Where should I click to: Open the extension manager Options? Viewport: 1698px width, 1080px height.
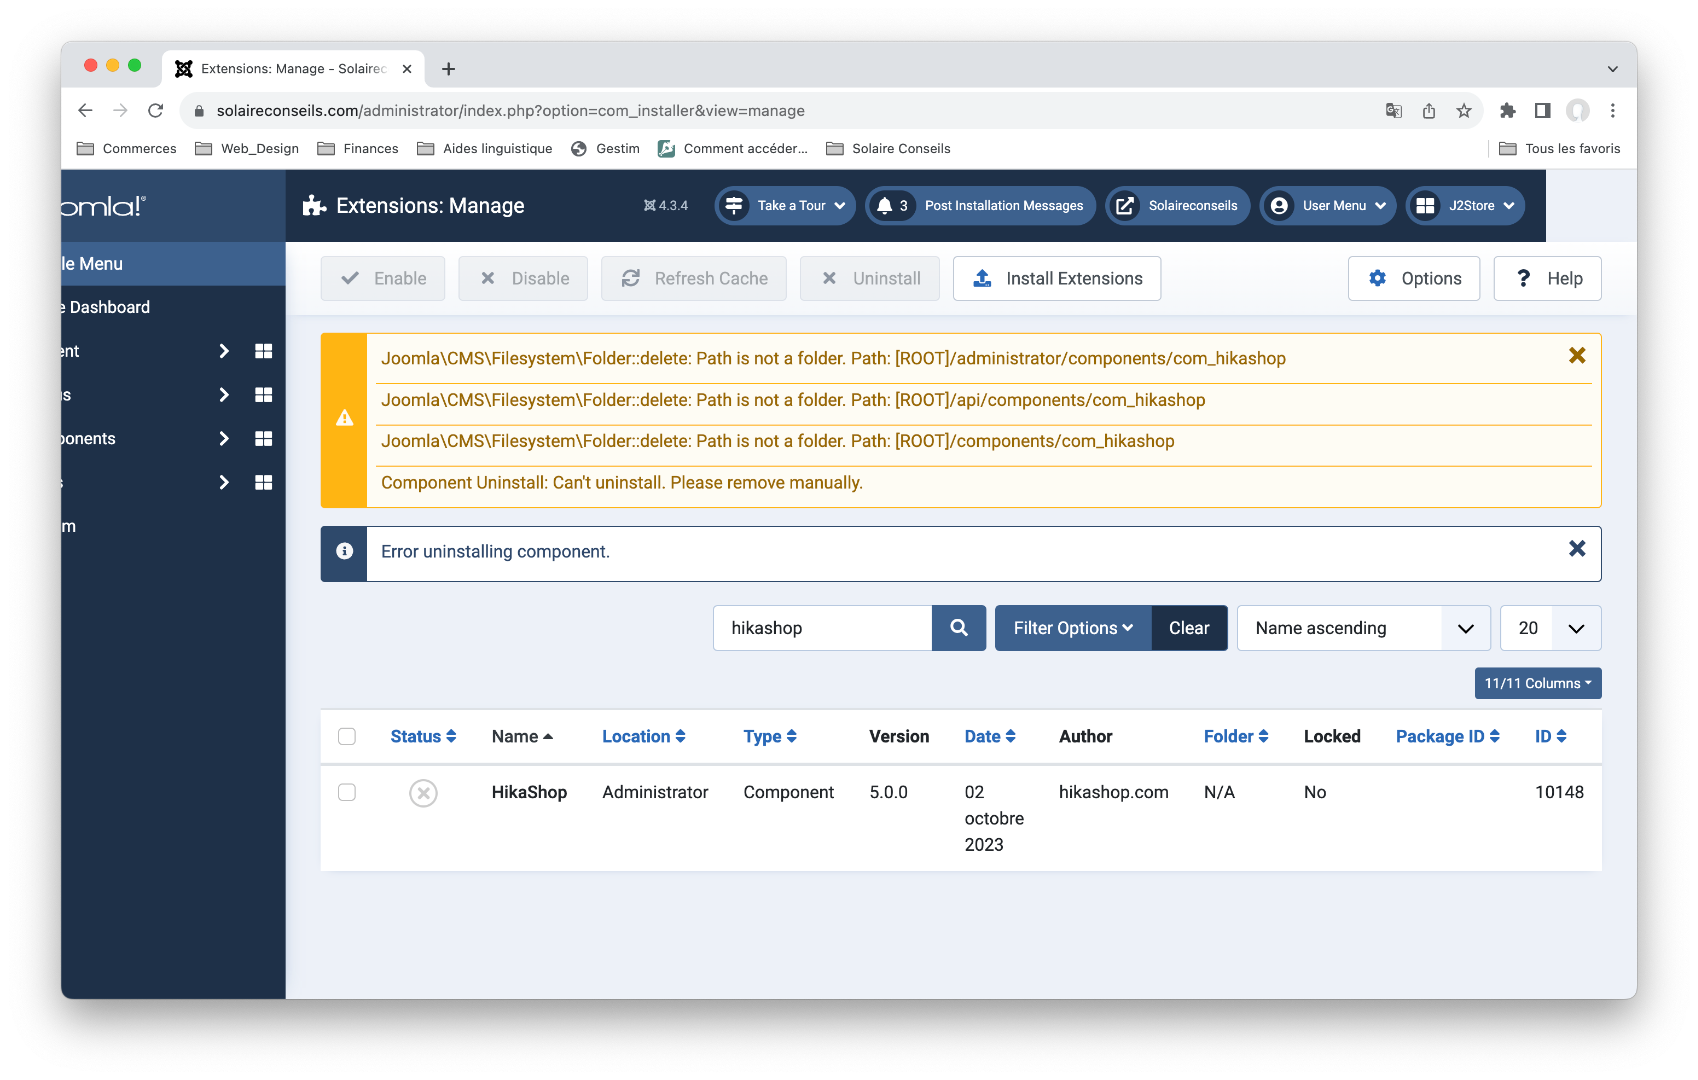point(1414,279)
